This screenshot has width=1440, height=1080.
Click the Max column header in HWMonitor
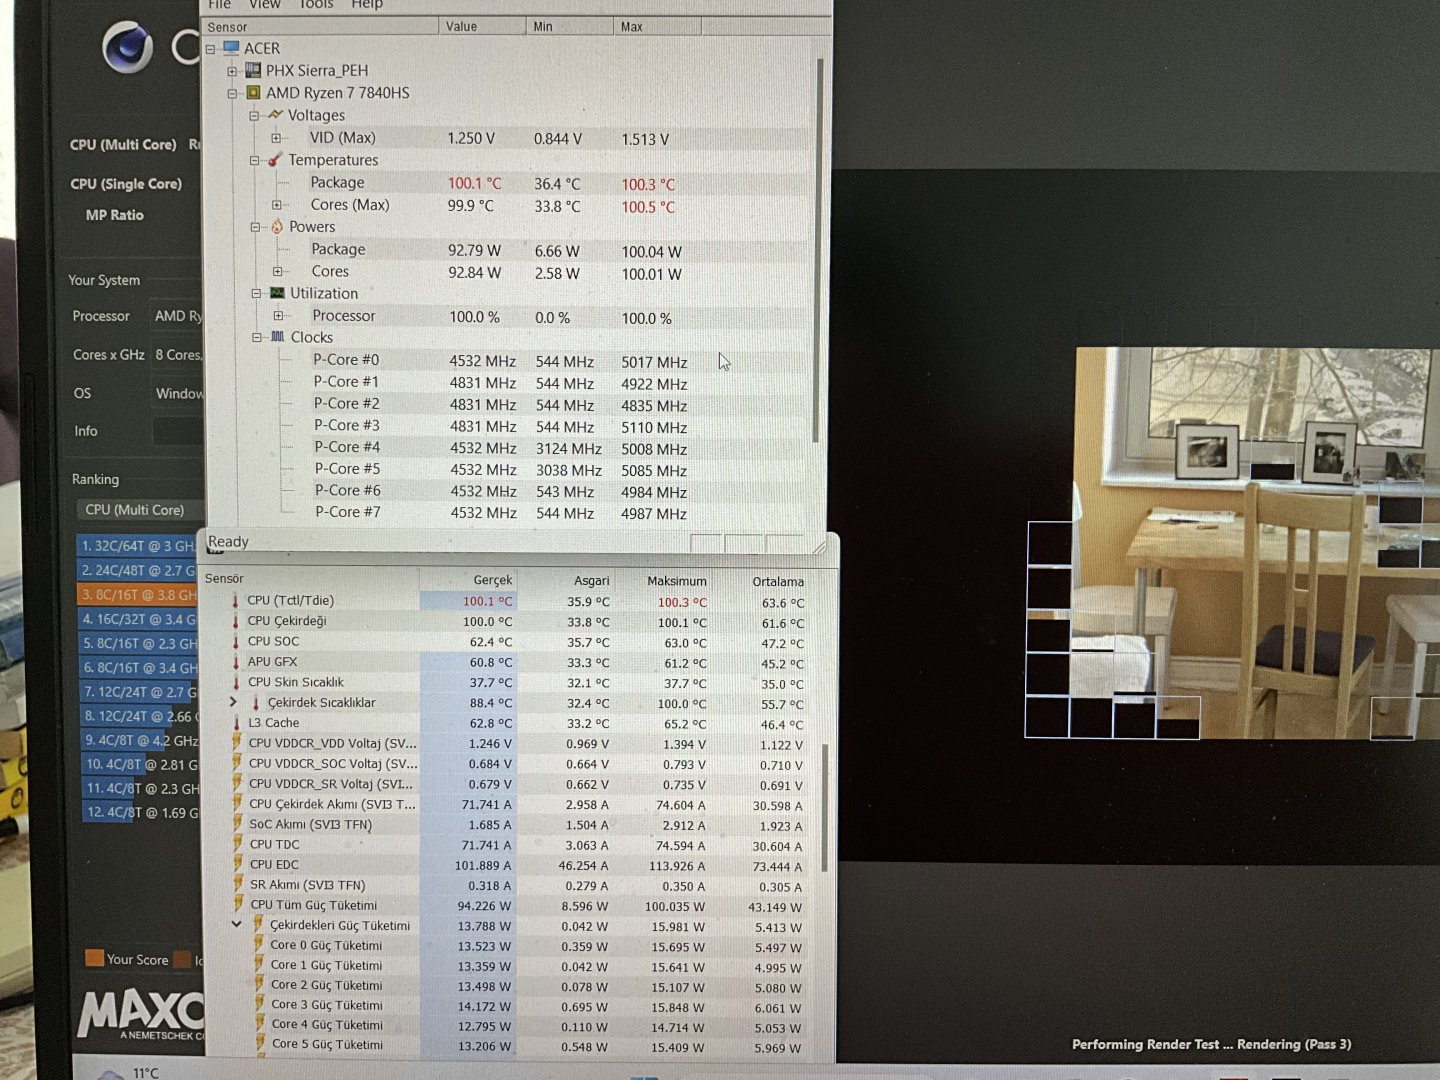pos(657,27)
